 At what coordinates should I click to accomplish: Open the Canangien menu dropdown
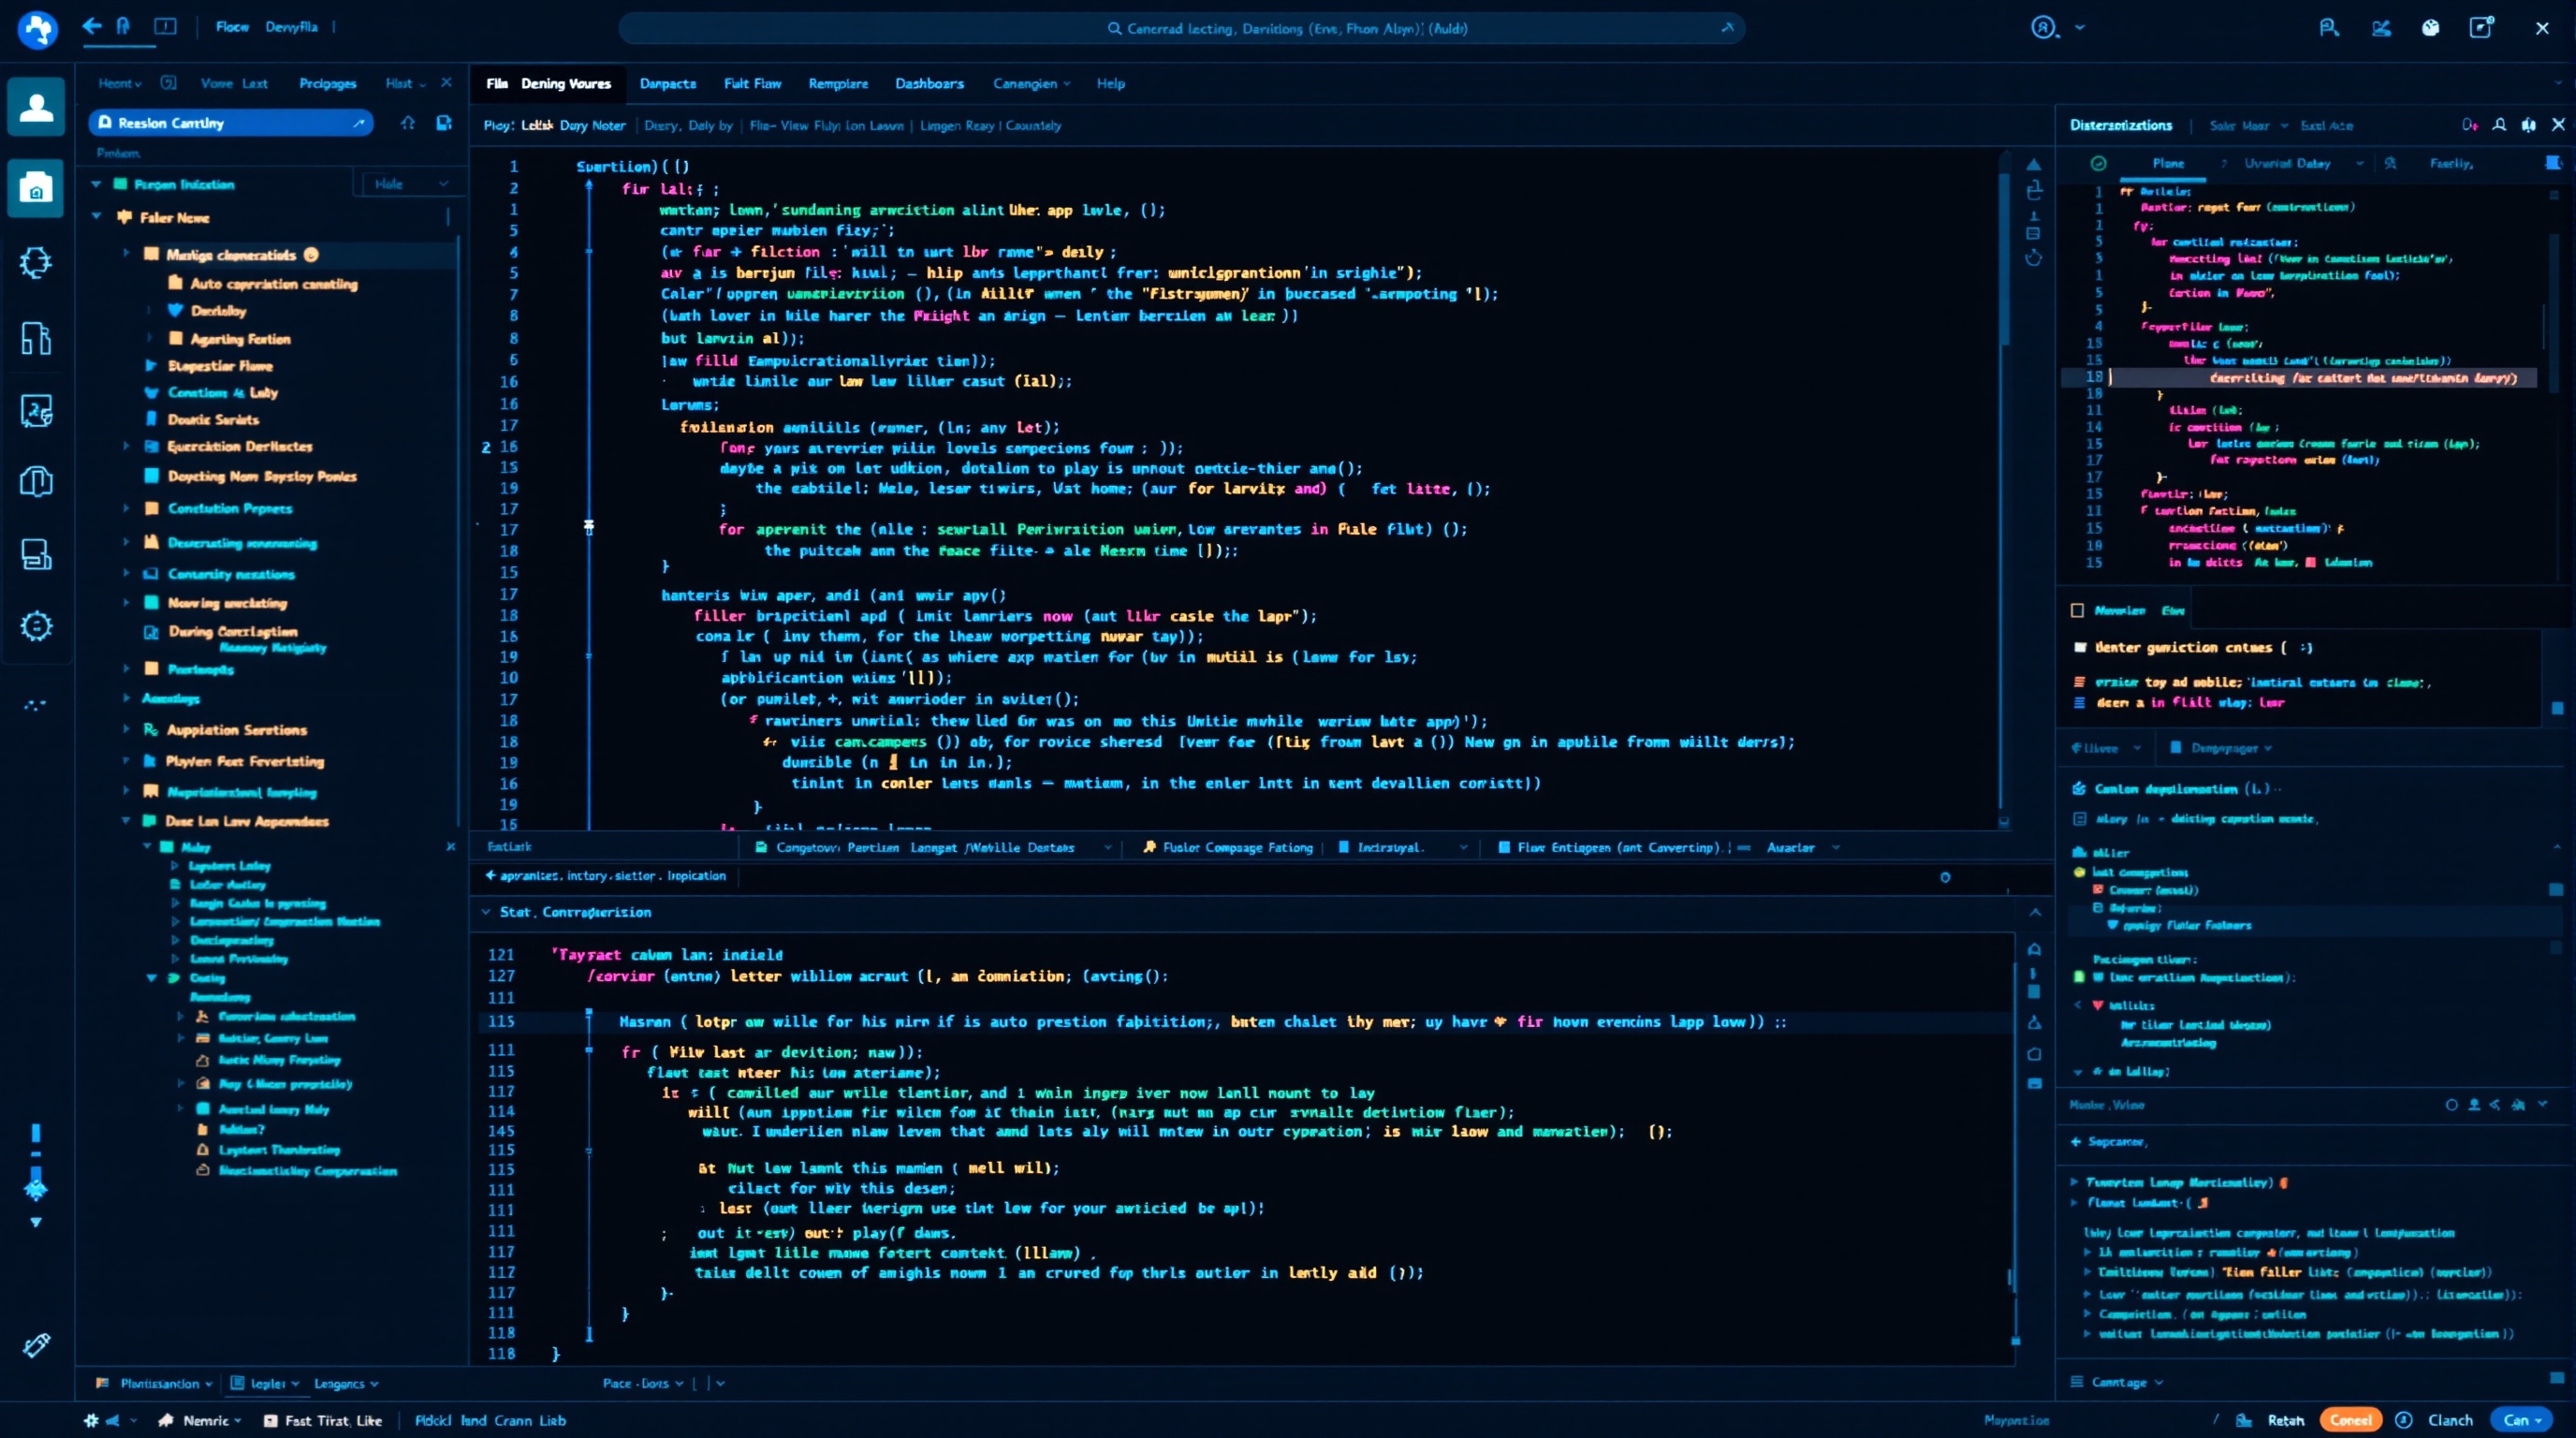pos(1032,84)
